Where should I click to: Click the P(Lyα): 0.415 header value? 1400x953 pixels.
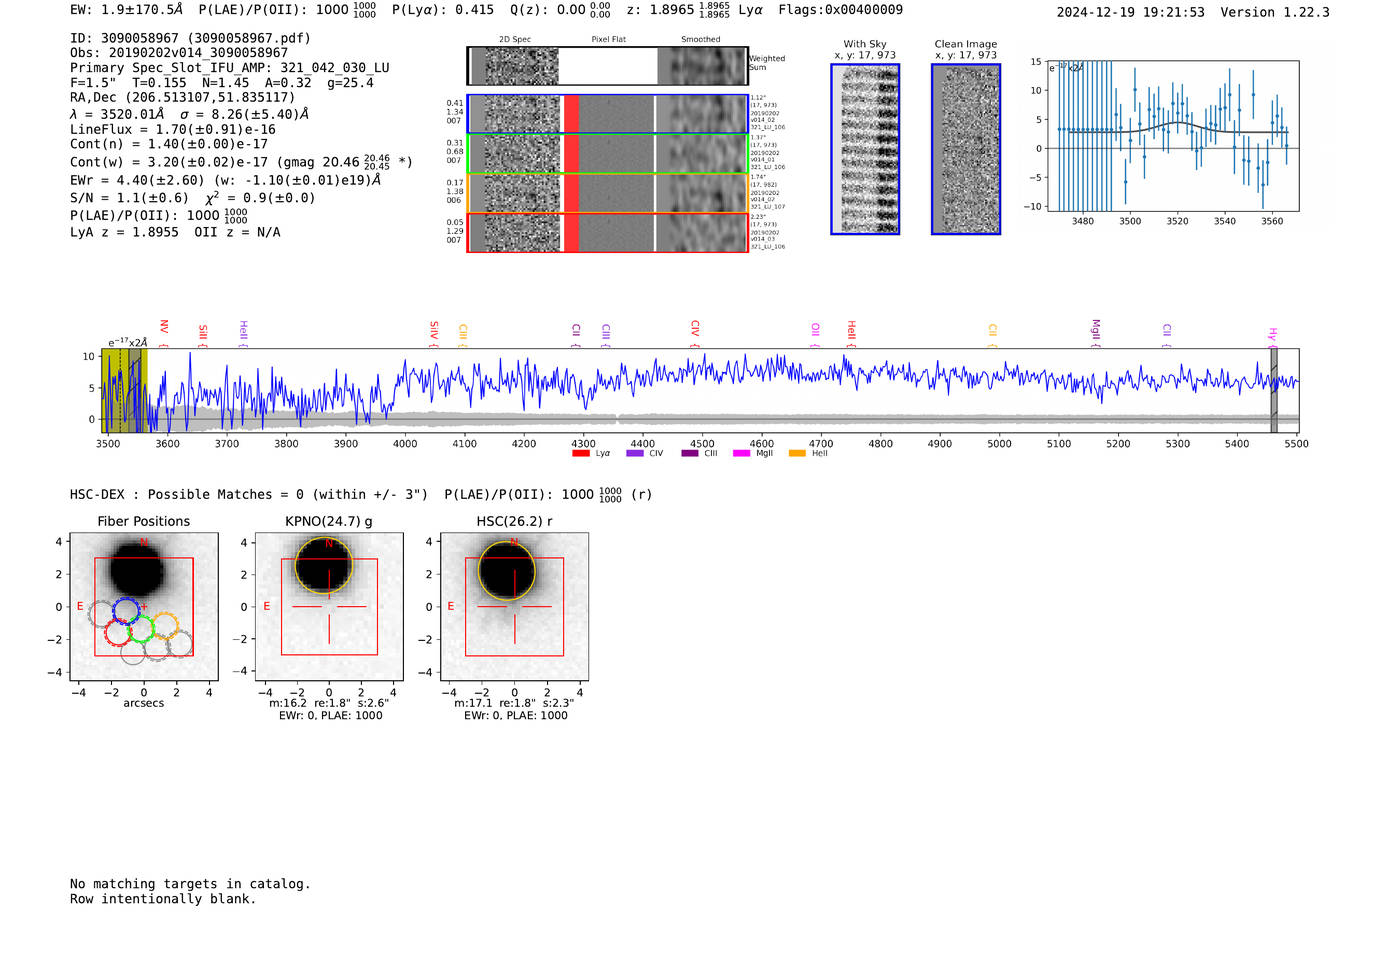click(x=443, y=10)
